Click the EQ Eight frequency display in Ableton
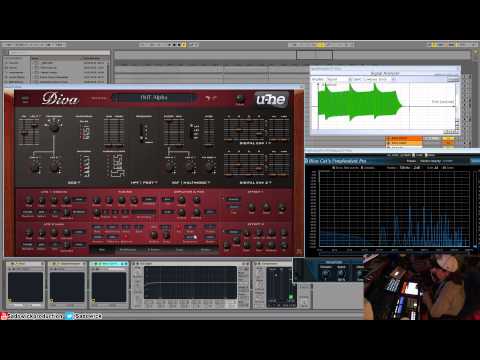480x360 pixels. tap(190, 282)
